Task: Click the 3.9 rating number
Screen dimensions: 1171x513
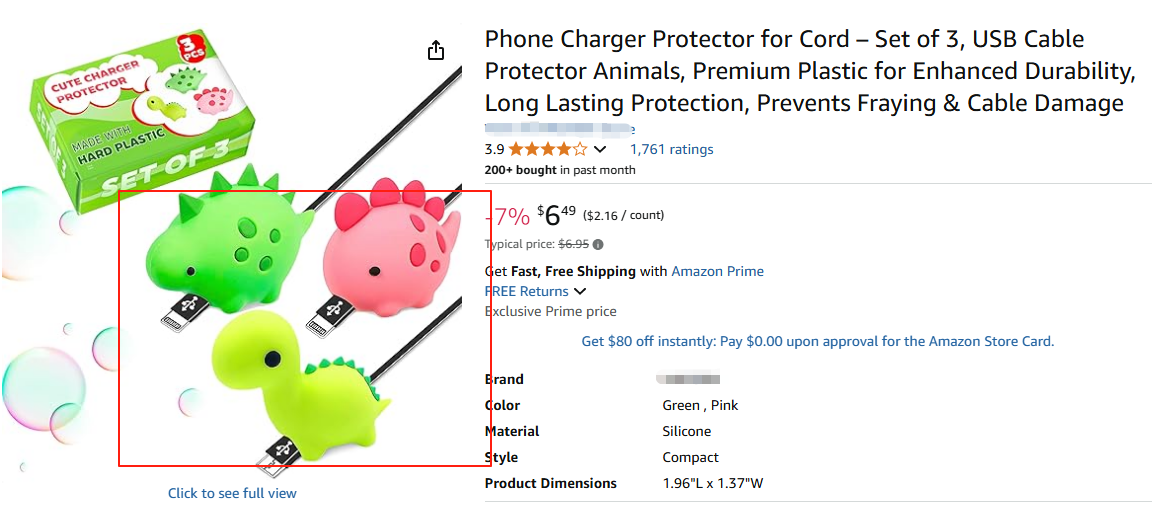Action: pyautogui.click(x=494, y=150)
